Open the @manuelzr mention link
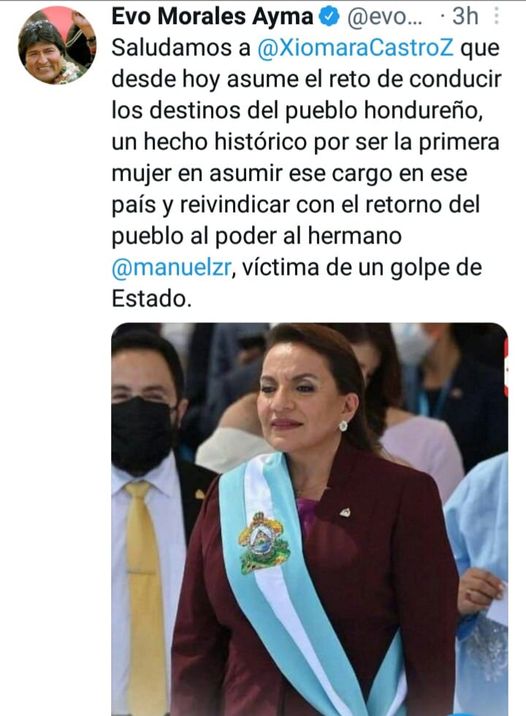The image size is (526, 716). (173, 267)
